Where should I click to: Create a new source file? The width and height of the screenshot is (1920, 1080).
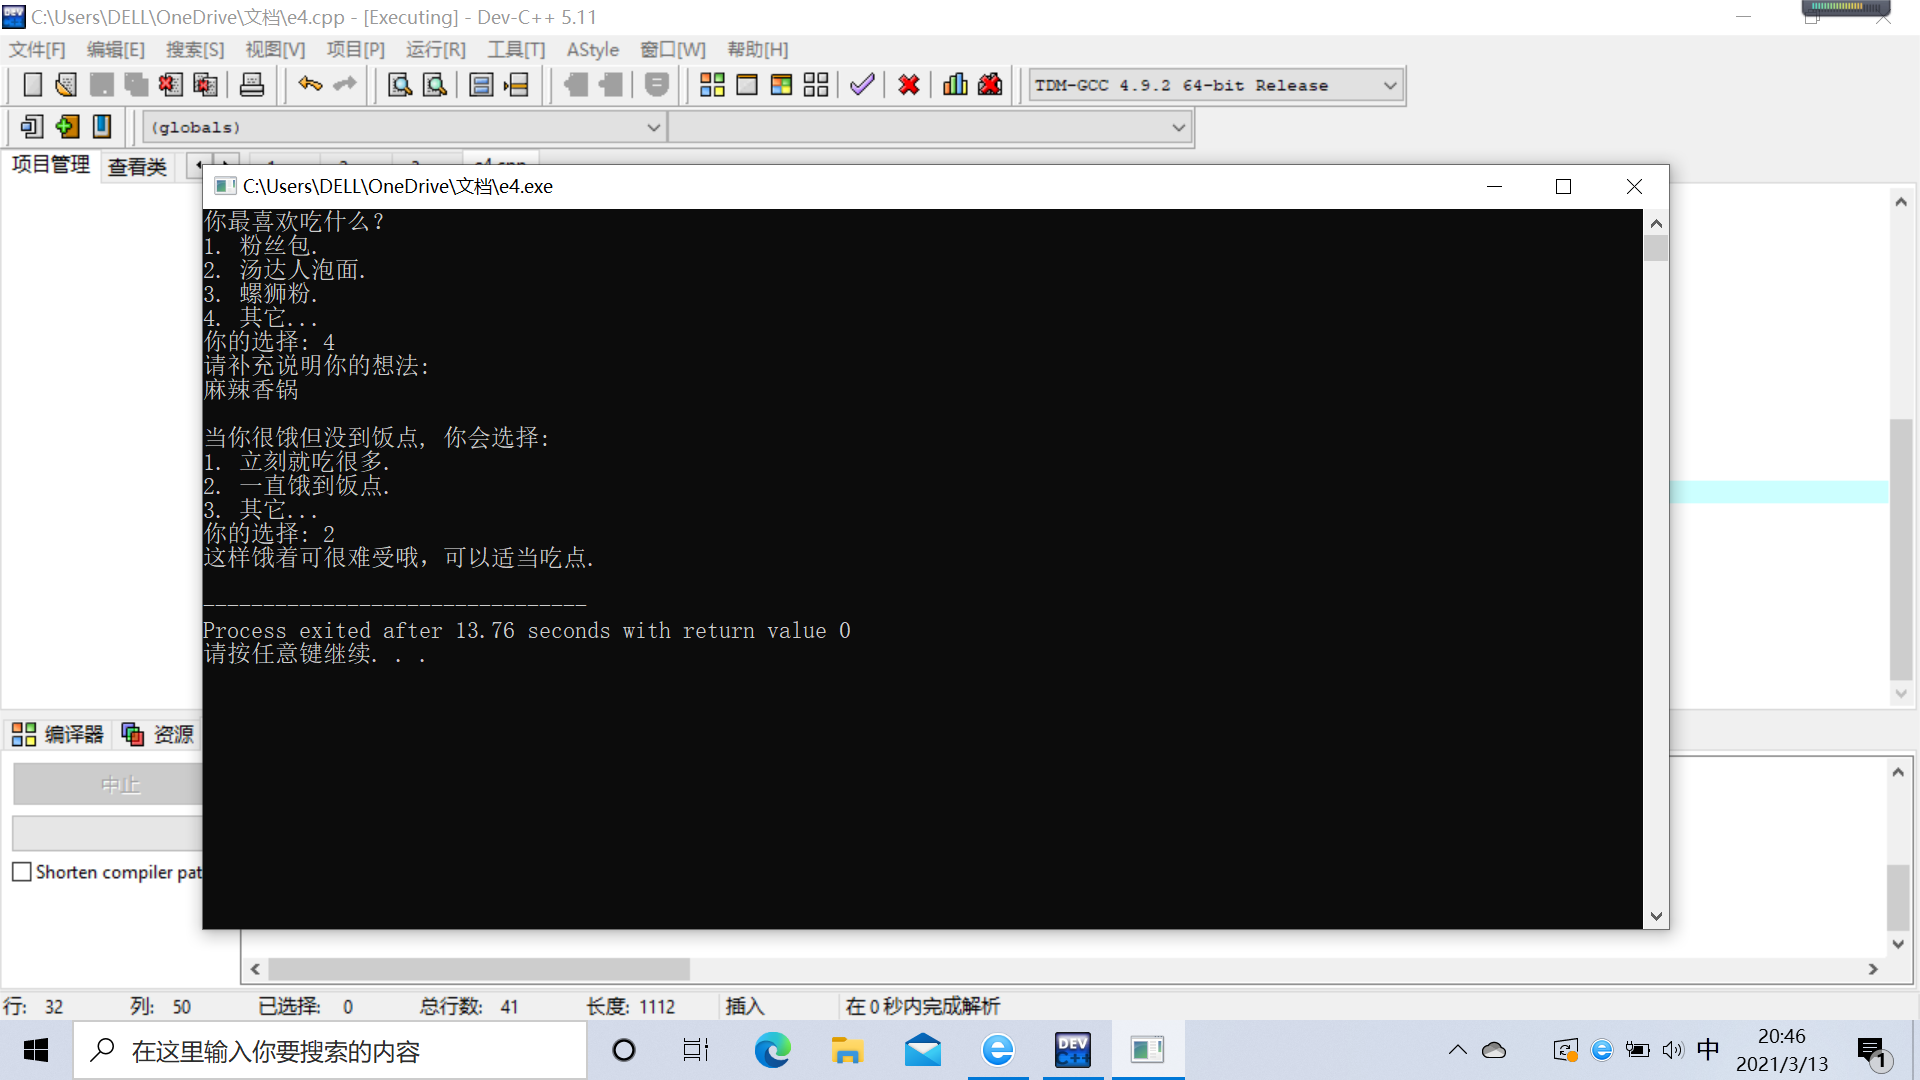click(32, 85)
